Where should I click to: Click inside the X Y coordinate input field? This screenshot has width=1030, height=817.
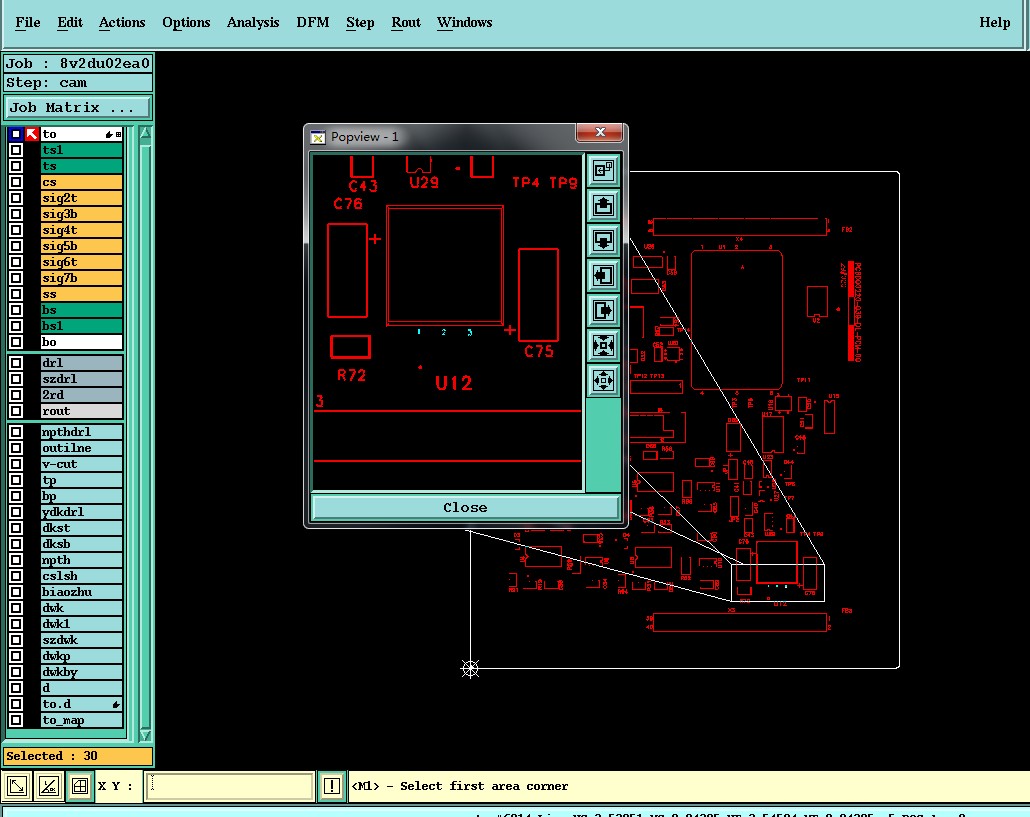click(x=229, y=785)
